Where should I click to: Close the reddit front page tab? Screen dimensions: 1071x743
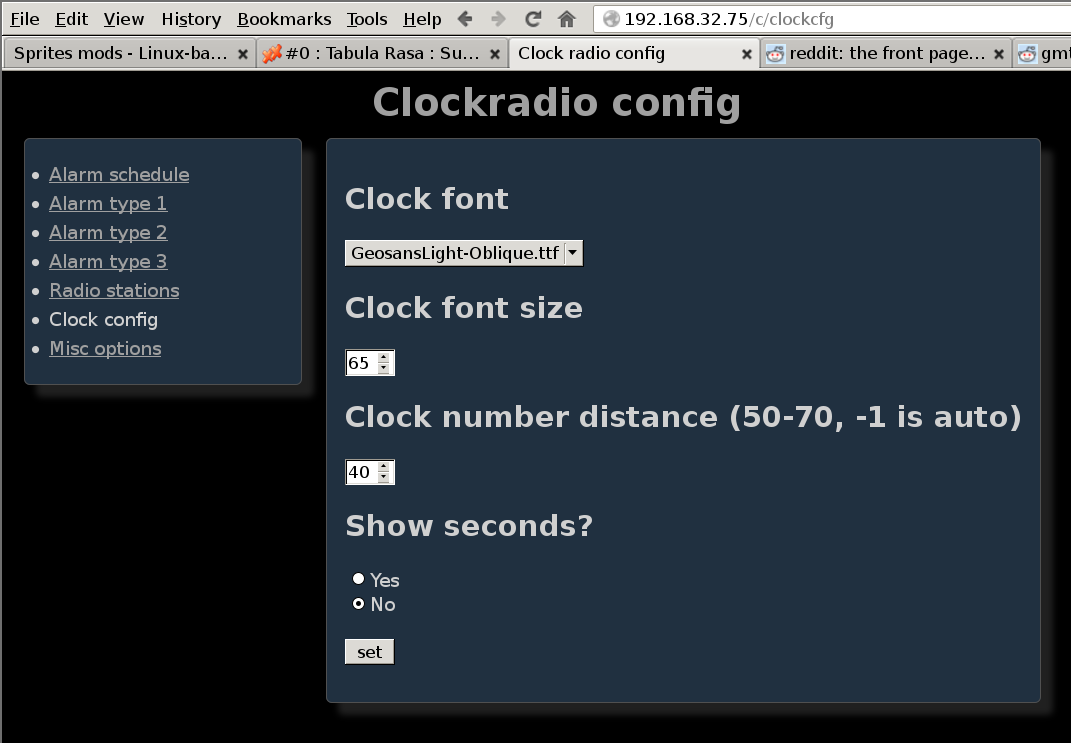(999, 54)
